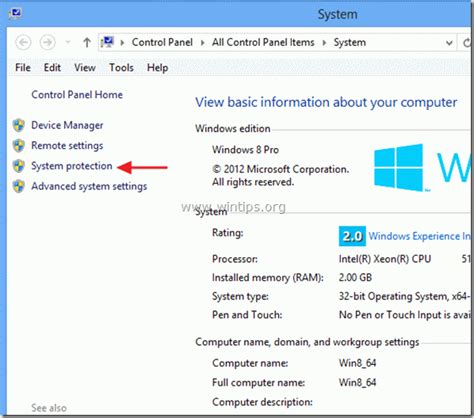This screenshot has height=418, width=474.
Task: Click the Processor label
Action: click(x=235, y=259)
